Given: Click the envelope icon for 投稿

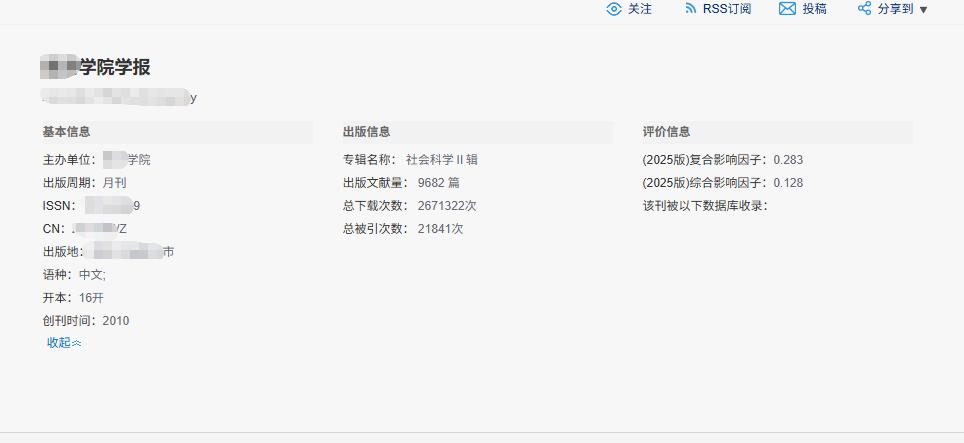Looking at the screenshot, I should point(787,9).
